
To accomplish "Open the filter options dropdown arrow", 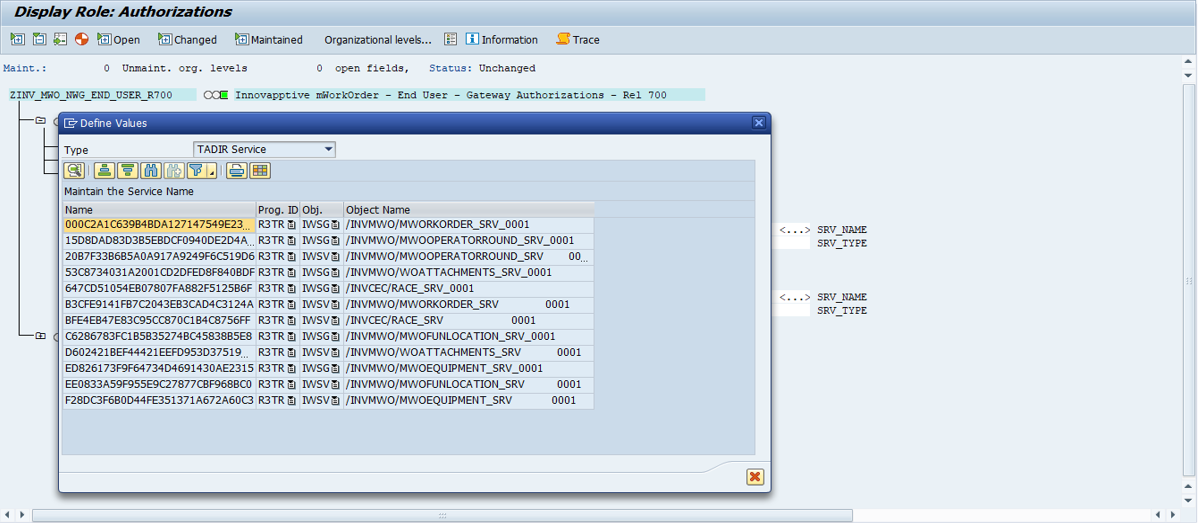I will pyautogui.click(x=212, y=174).
